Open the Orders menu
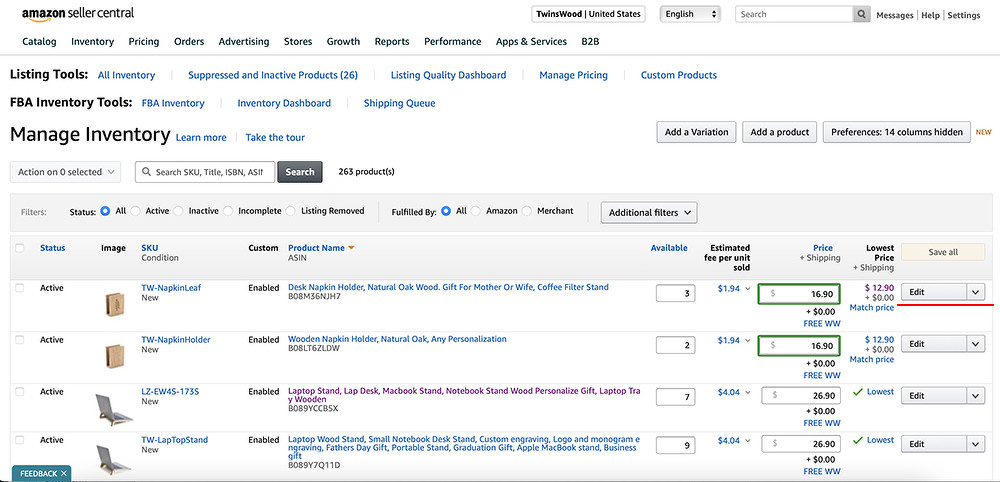The height and width of the screenshot is (482, 1000). [x=189, y=41]
